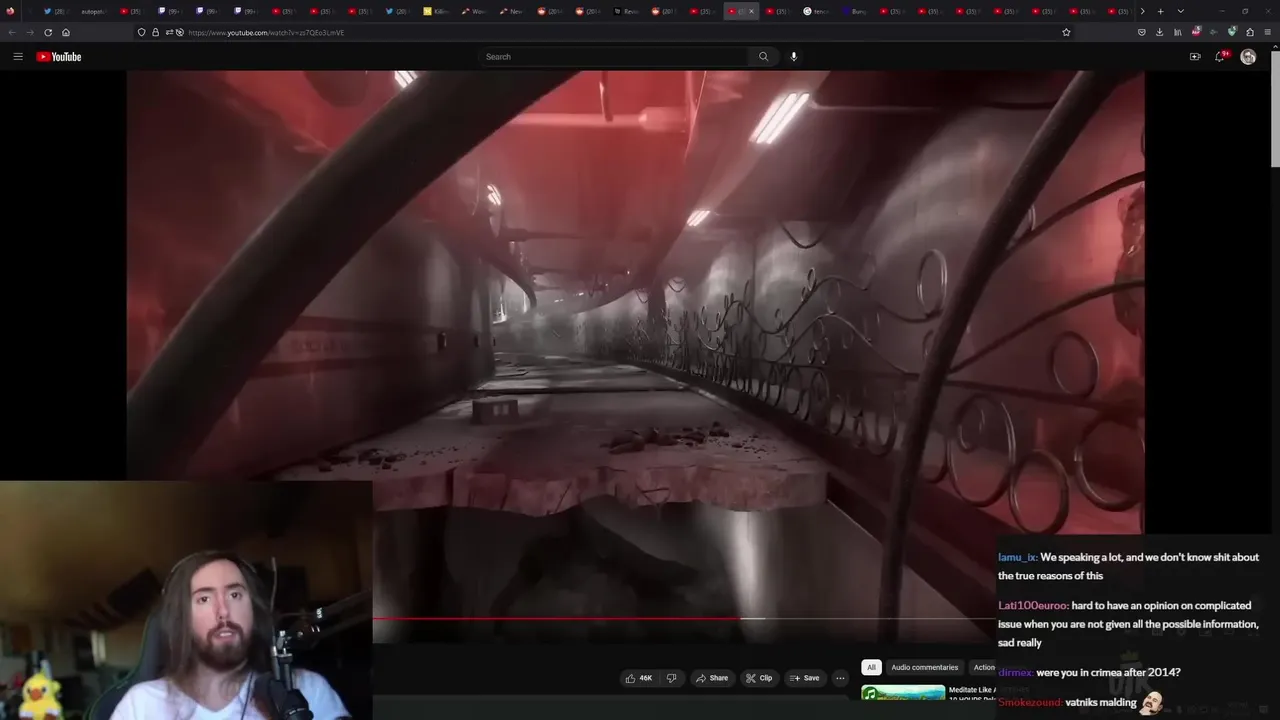Save the video to a playlist

tap(805, 678)
